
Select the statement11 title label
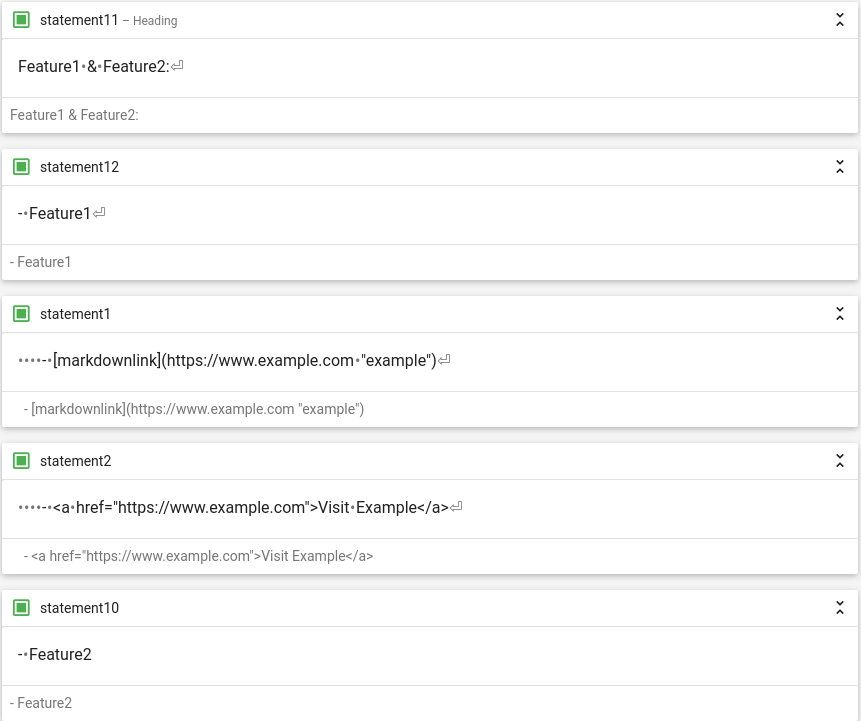coord(79,20)
